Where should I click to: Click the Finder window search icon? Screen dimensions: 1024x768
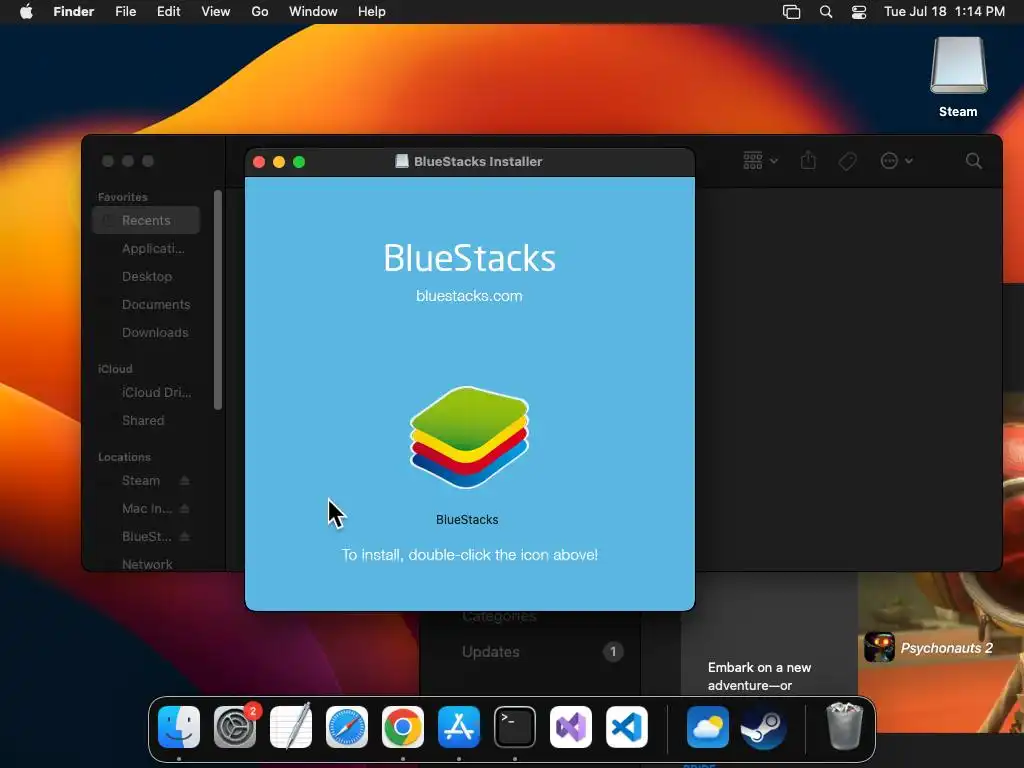[x=974, y=161]
